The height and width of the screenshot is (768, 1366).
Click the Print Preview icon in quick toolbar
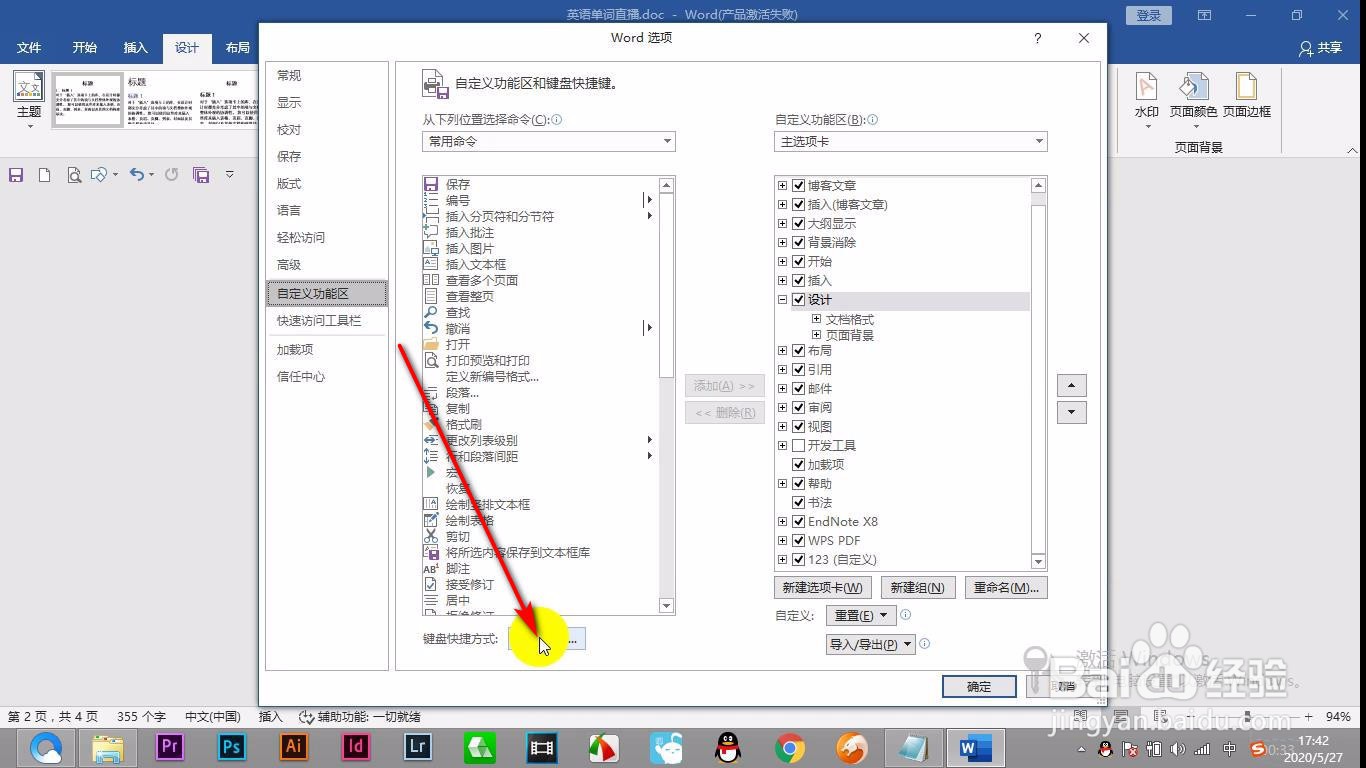(74, 175)
